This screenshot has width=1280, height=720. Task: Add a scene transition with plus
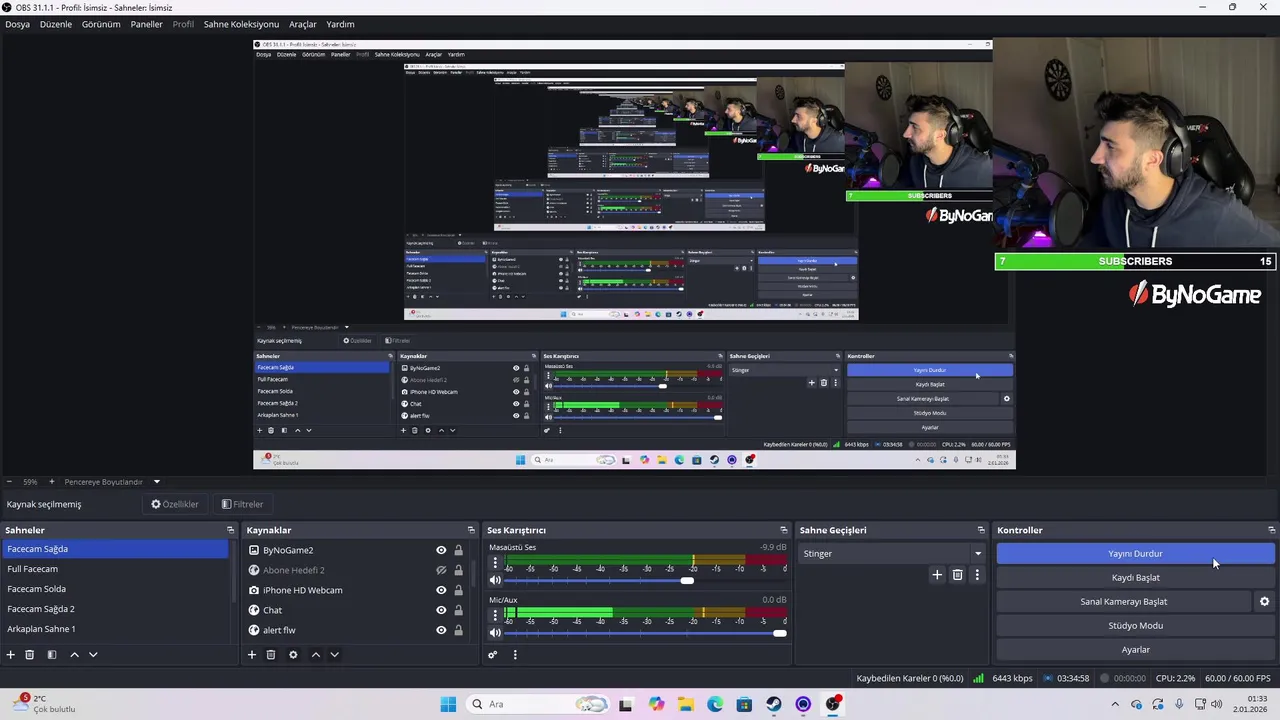[937, 575]
